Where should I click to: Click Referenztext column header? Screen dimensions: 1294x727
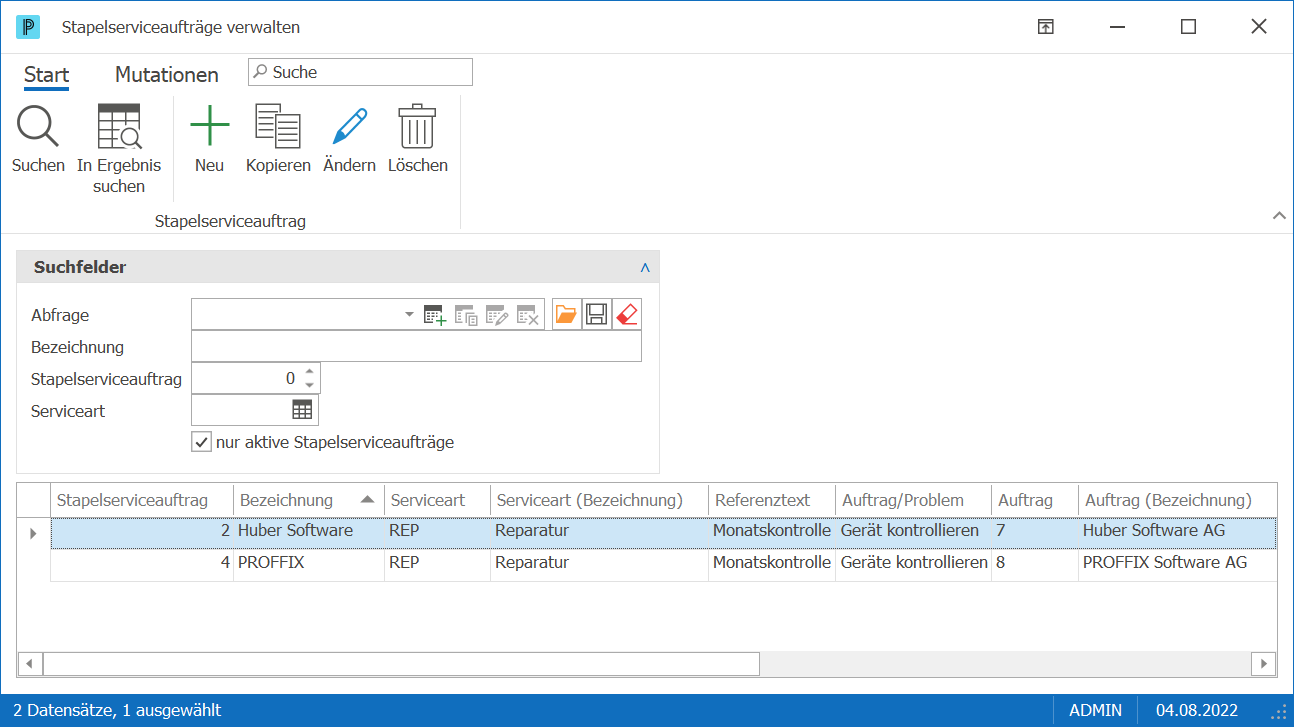pyautogui.click(x=772, y=500)
